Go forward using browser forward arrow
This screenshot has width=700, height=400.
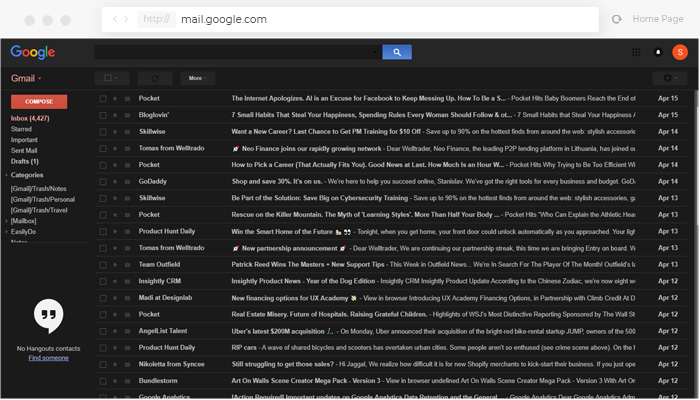tap(126, 19)
